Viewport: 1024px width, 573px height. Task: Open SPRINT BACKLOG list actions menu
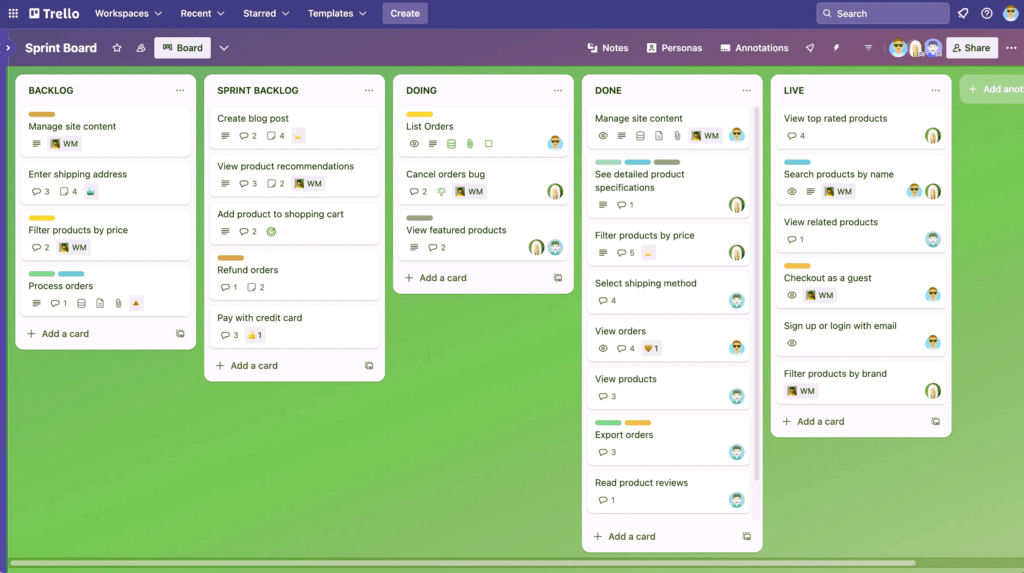[x=369, y=90]
